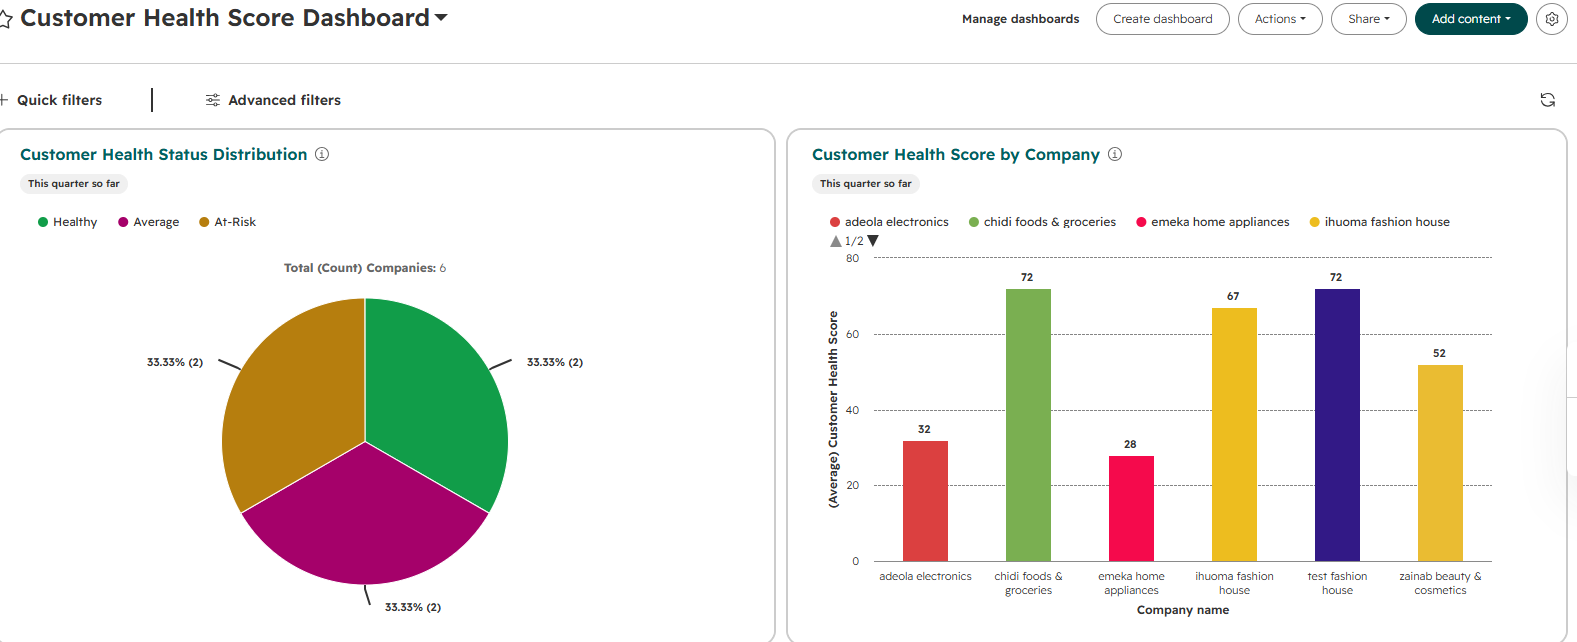Click the adeola electronics red bar
Screen dimensions: 1577x642
coord(925,501)
